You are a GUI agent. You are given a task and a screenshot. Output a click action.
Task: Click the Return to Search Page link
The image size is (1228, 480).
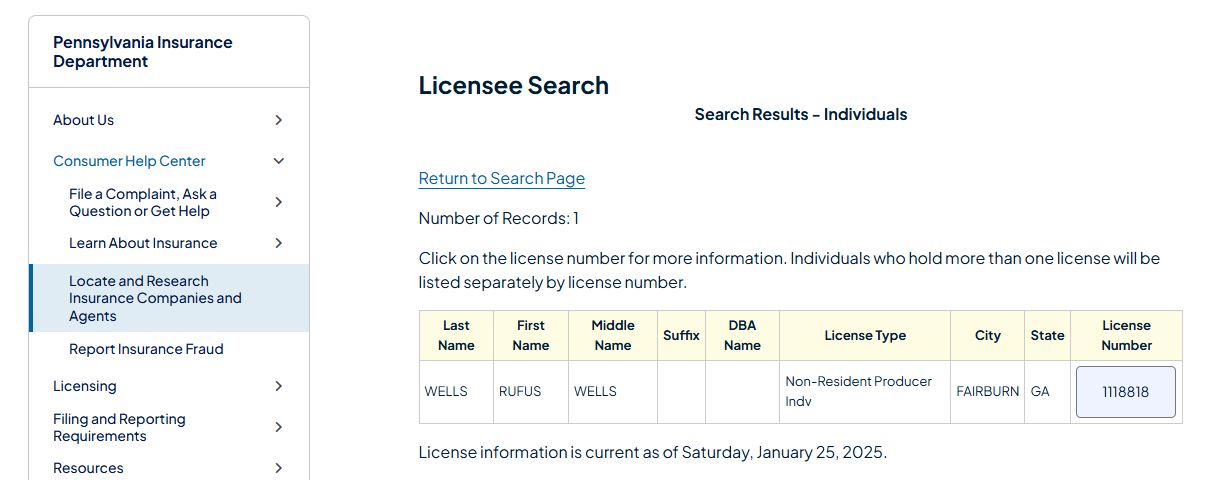point(501,178)
